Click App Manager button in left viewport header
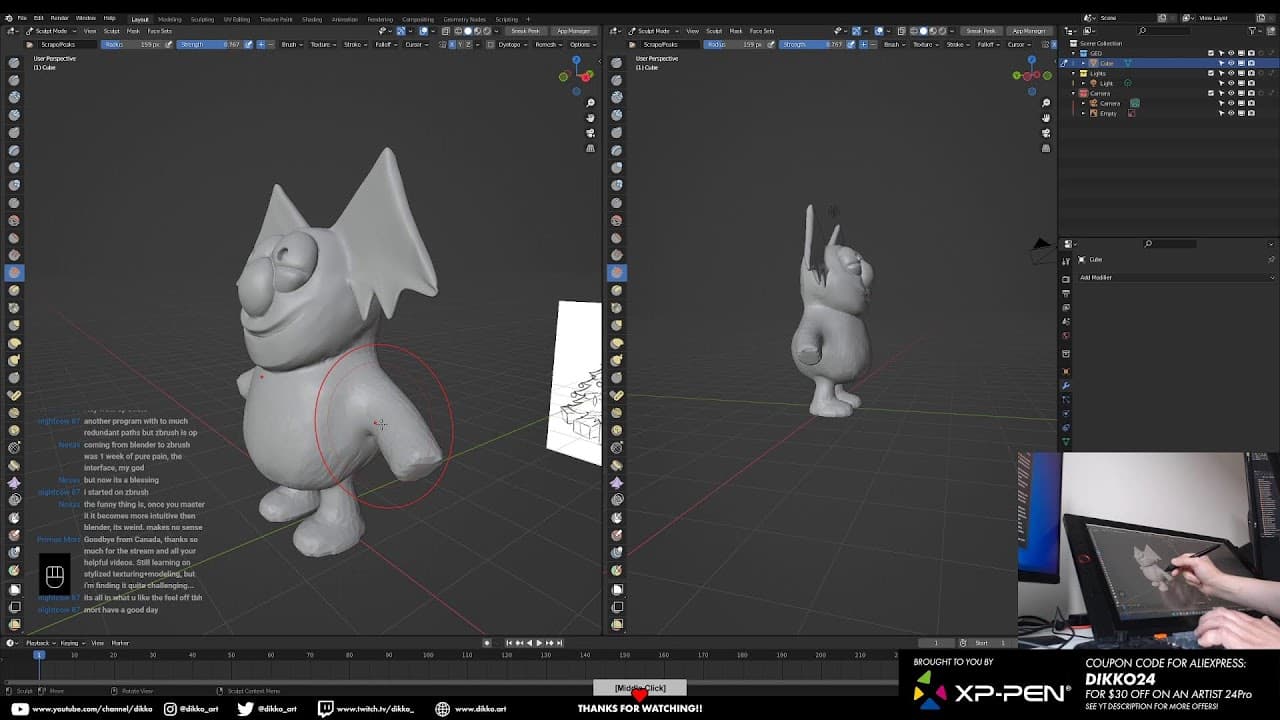 (x=574, y=31)
